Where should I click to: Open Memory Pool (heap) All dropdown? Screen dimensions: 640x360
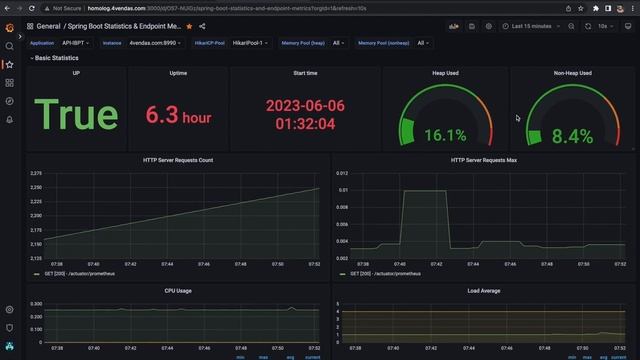(x=338, y=43)
